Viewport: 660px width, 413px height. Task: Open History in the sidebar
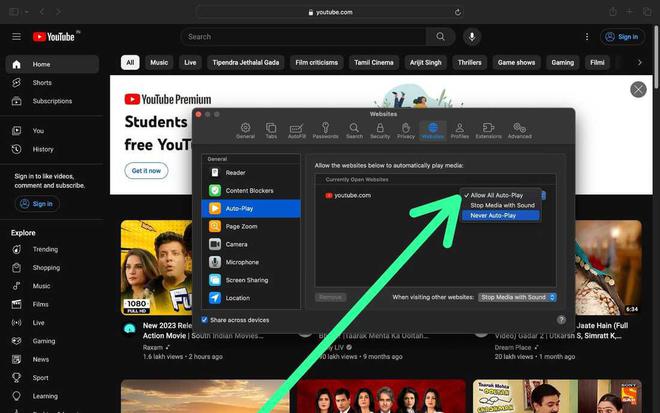pos(52,149)
